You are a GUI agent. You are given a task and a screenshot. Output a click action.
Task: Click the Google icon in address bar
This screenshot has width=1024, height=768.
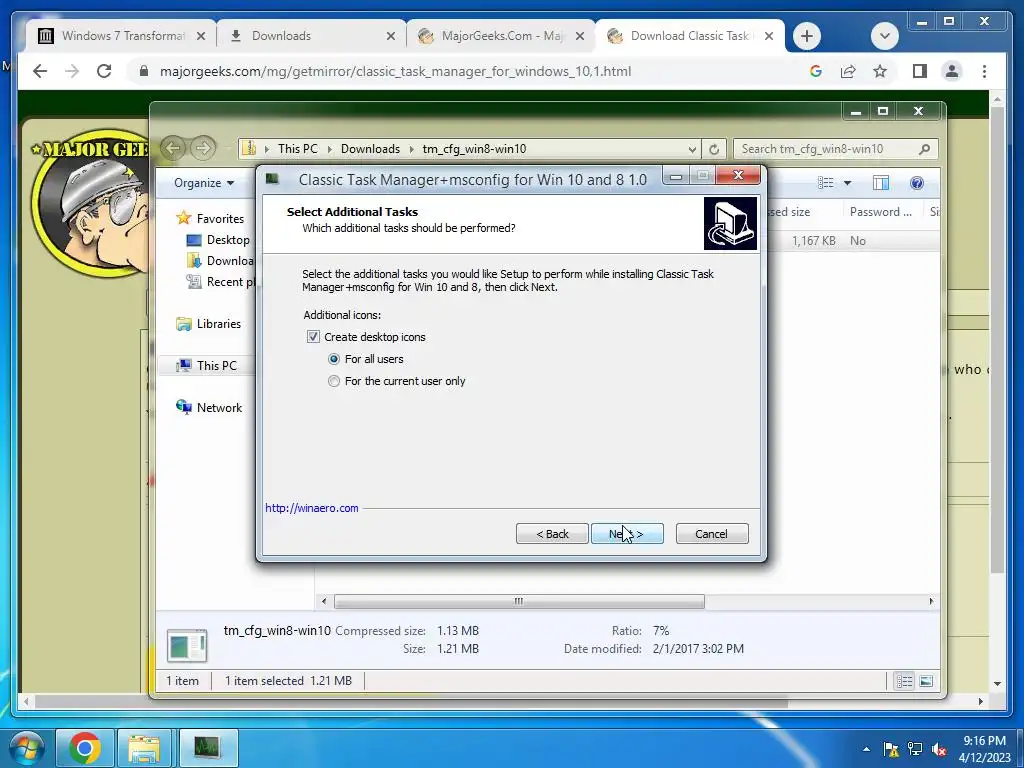pyautogui.click(x=816, y=71)
